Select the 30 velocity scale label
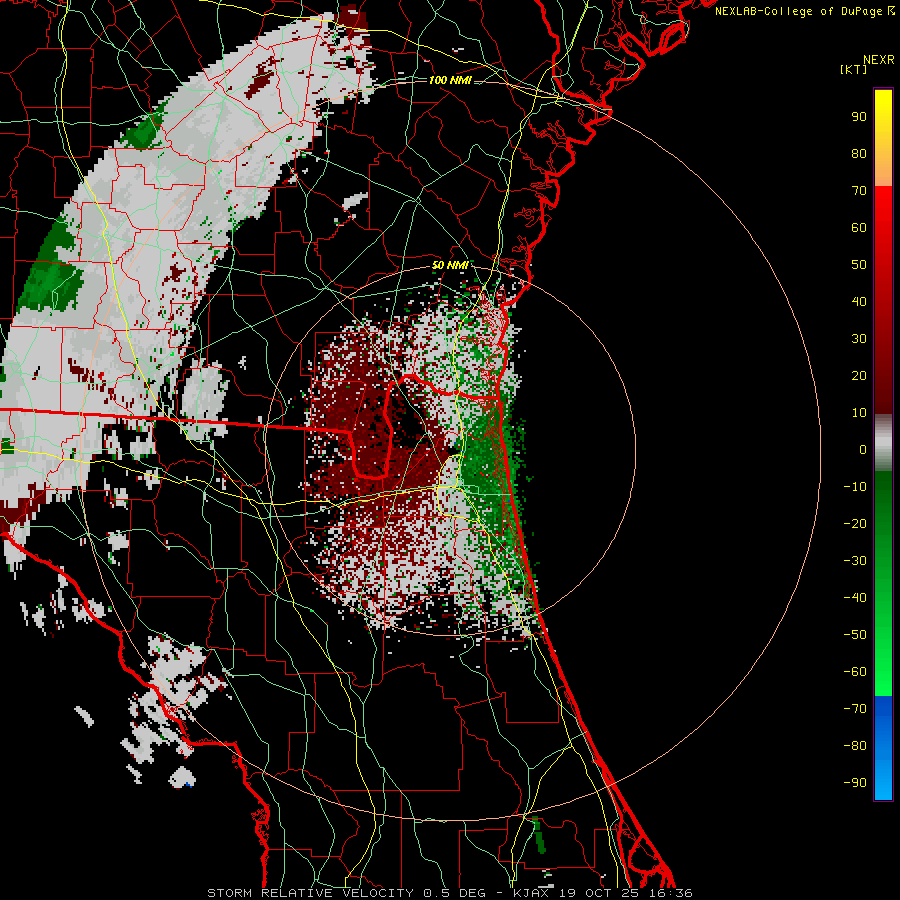 (859, 339)
